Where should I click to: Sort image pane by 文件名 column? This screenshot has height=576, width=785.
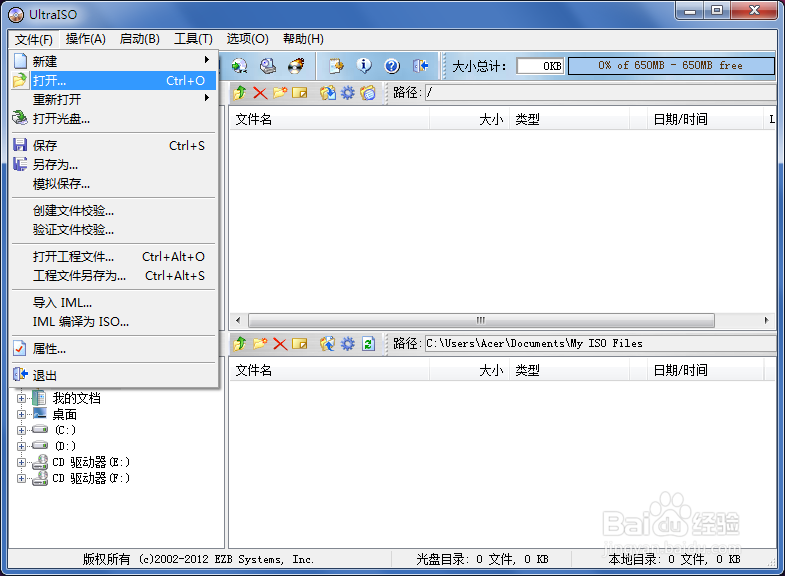pos(329,119)
